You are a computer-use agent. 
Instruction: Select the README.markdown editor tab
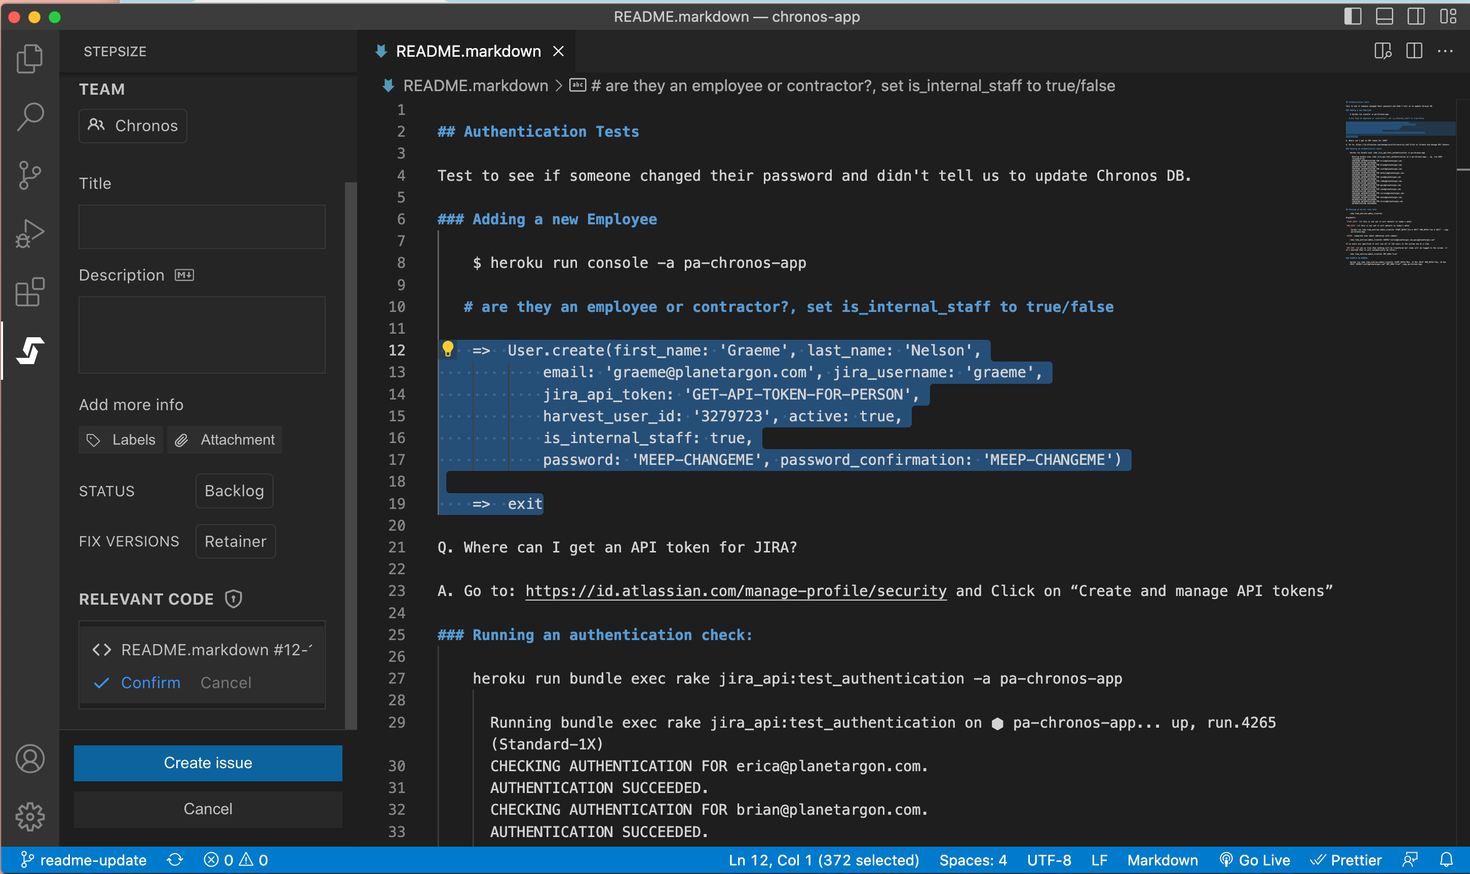pyautogui.click(x=468, y=51)
